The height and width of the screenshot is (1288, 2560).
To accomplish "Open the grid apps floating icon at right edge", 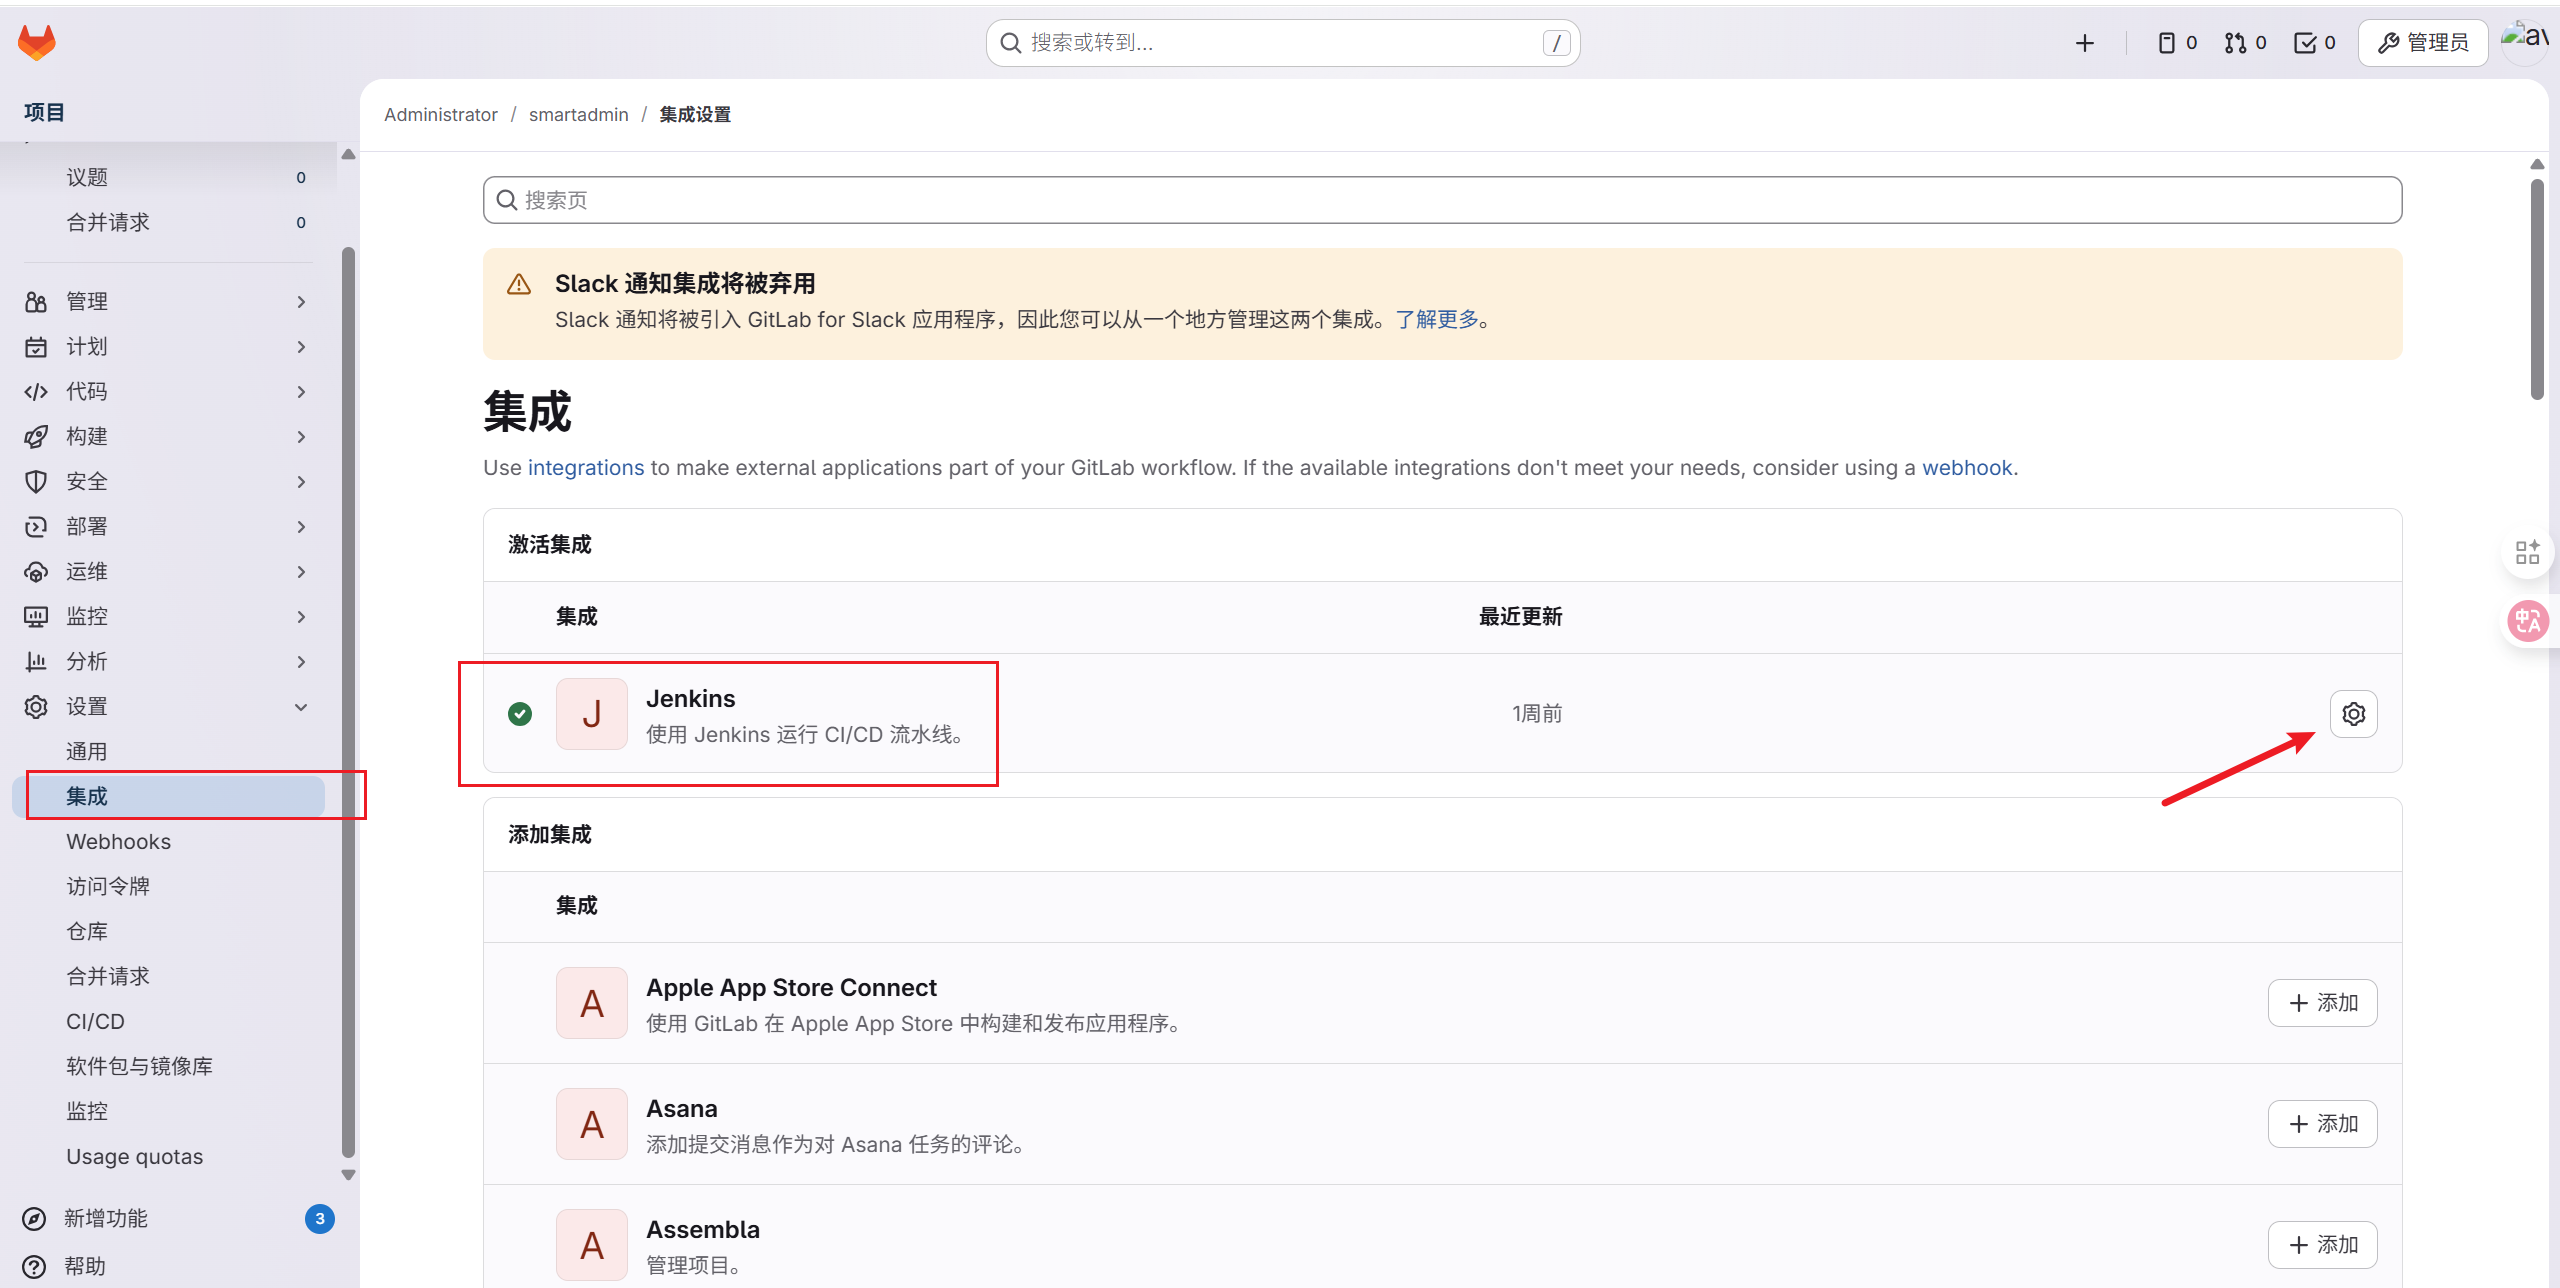I will pyautogui.click(x=2527, y=552).
